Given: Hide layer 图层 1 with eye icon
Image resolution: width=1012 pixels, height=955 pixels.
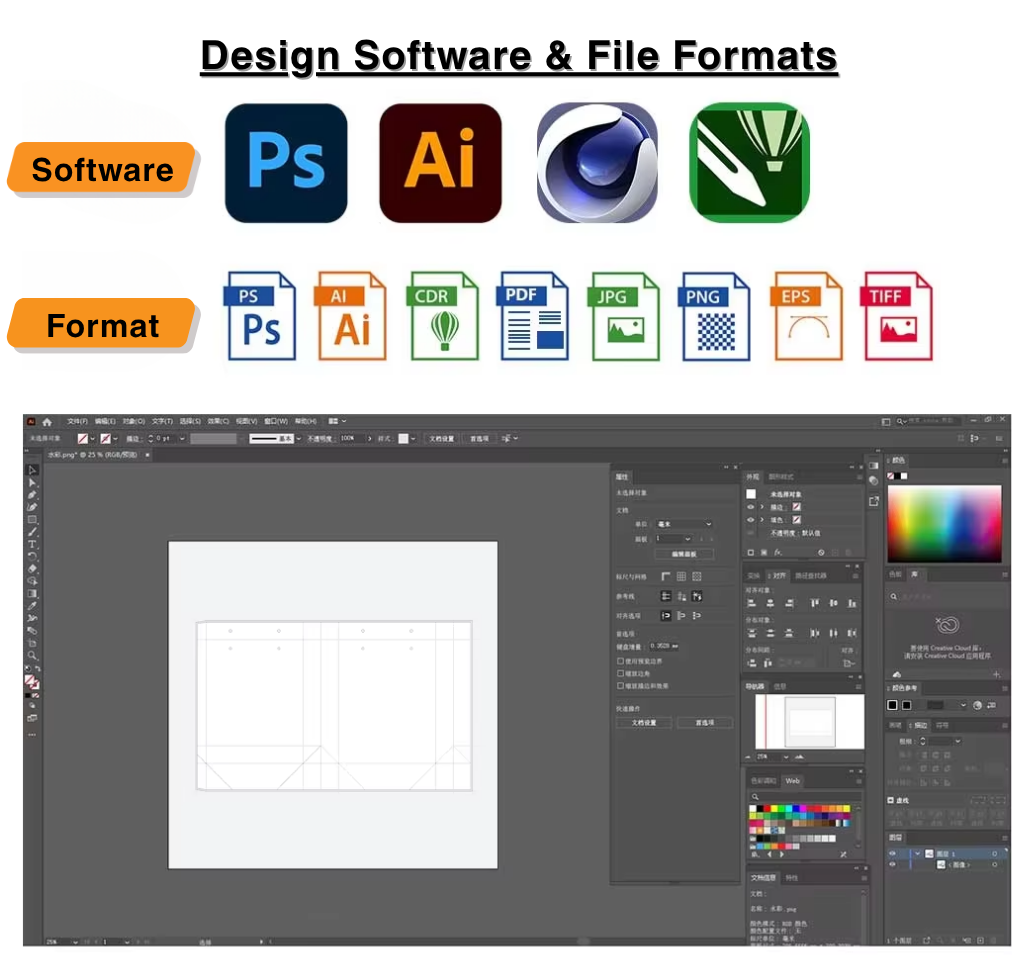Looking at the screenshot, I should point(893,853).
